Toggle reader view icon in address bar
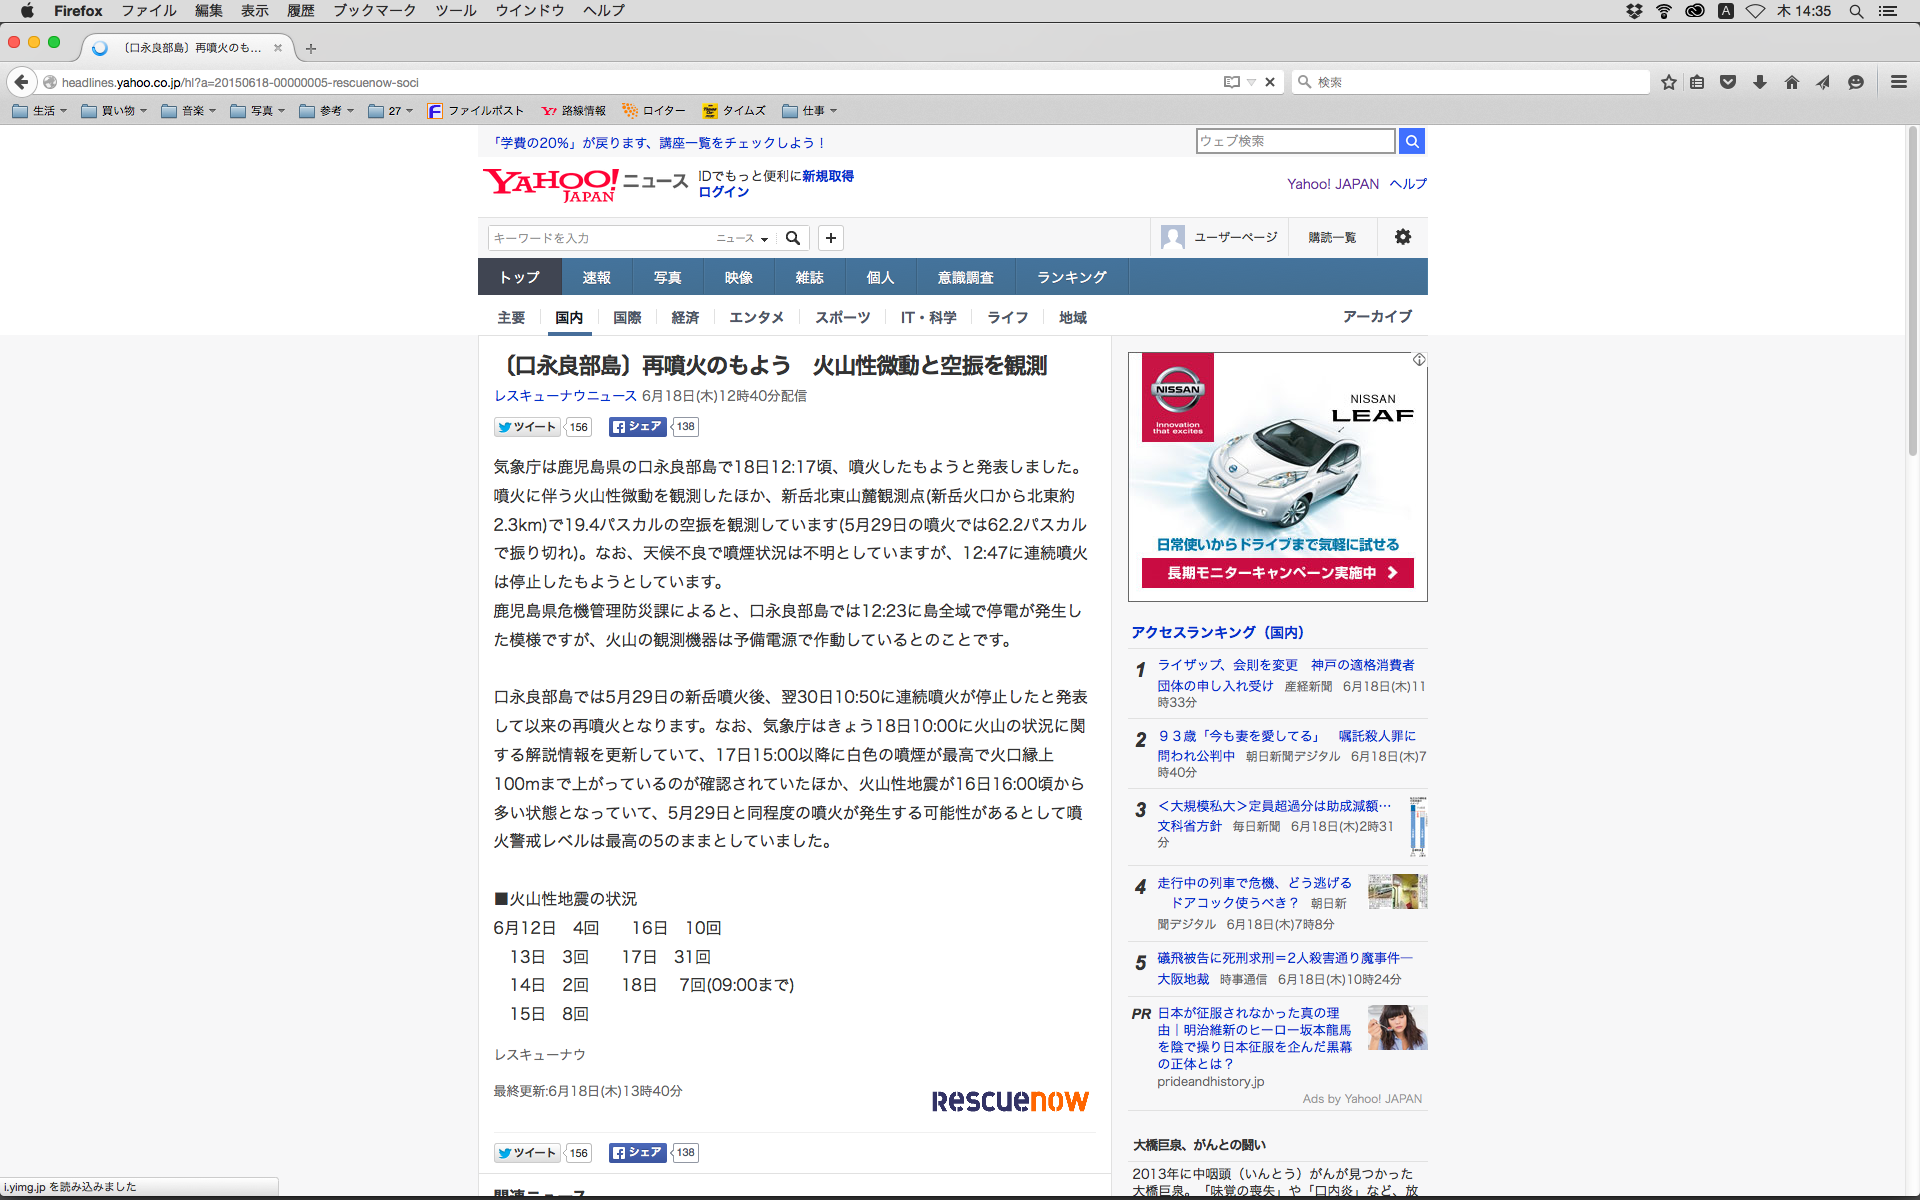The height and width of the screenshot is (1200, 1920). pos(1232,82)
